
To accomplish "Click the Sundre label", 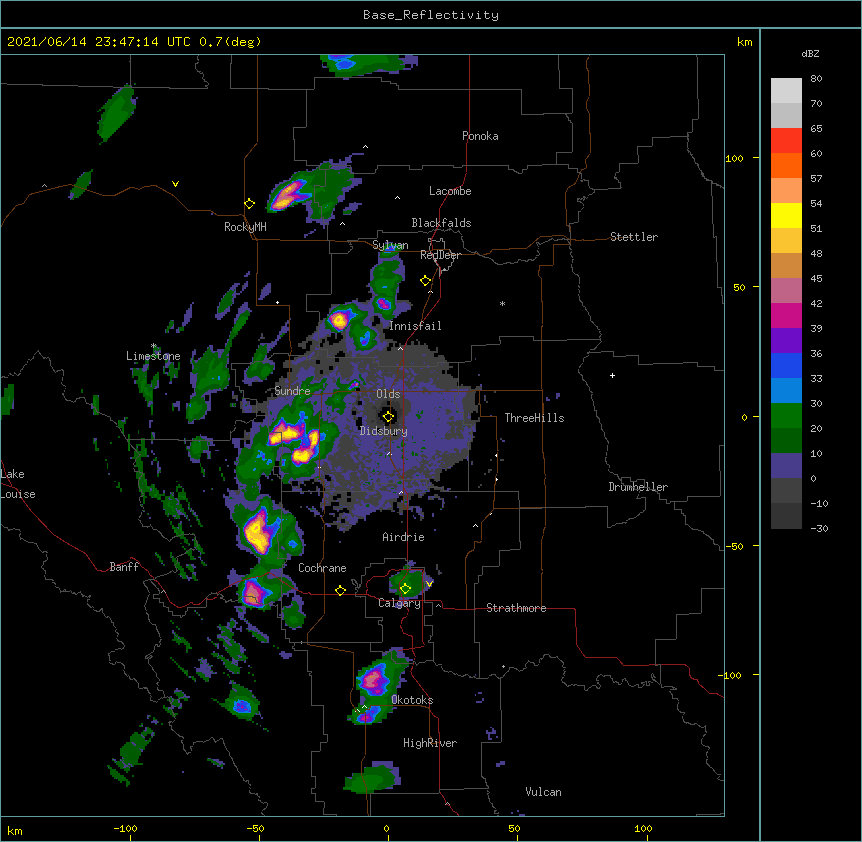I will tap(292, 391).
